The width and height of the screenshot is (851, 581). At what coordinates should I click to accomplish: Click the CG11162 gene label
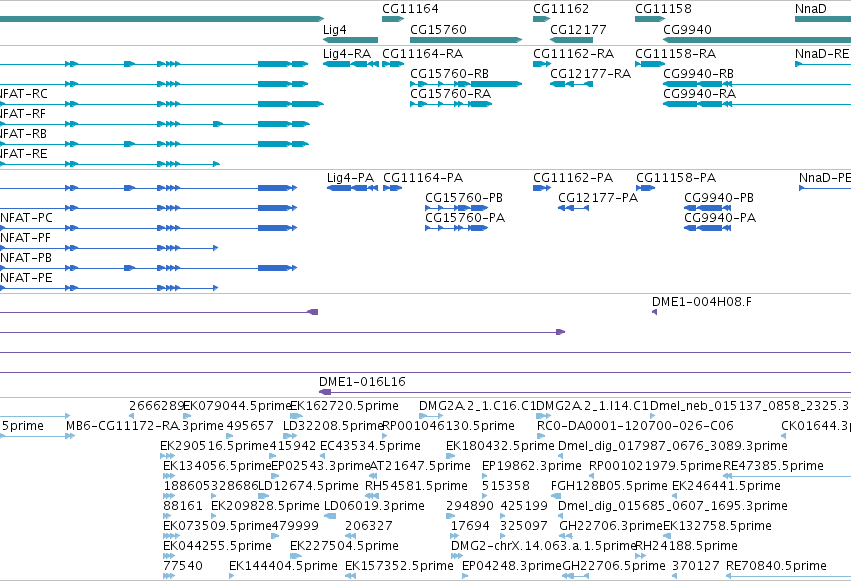(x=561, y=9)
